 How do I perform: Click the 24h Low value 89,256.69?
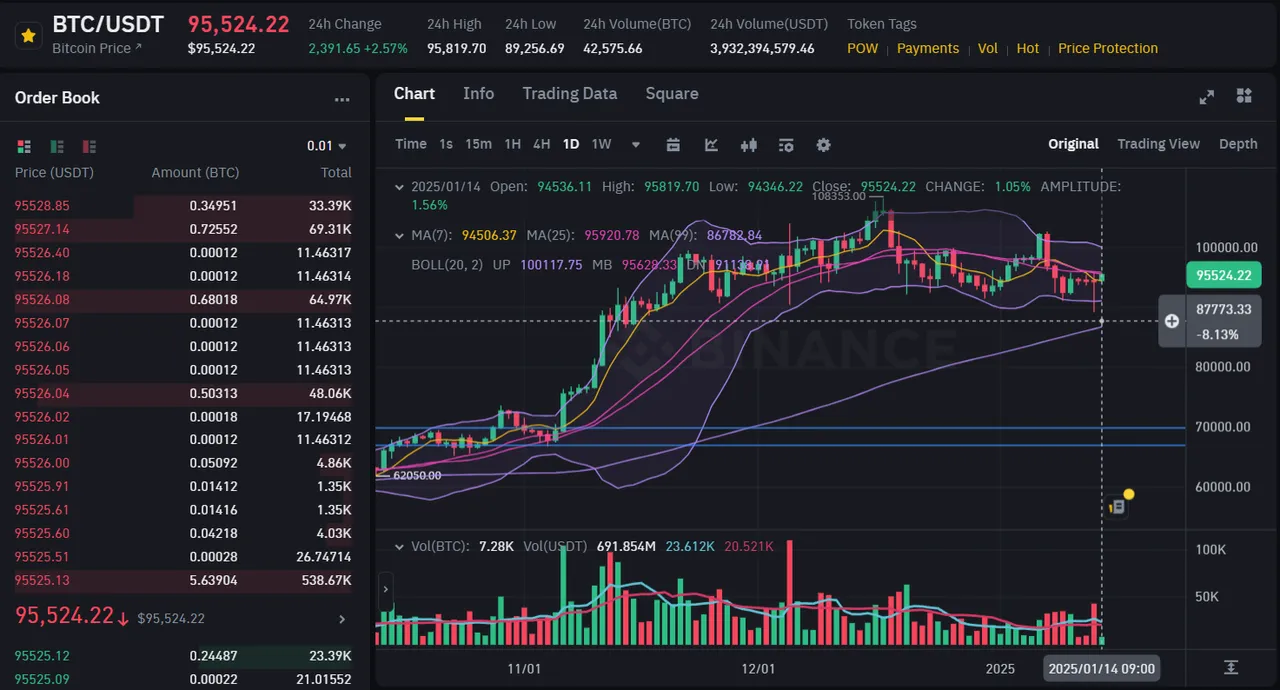pos(534,48)
